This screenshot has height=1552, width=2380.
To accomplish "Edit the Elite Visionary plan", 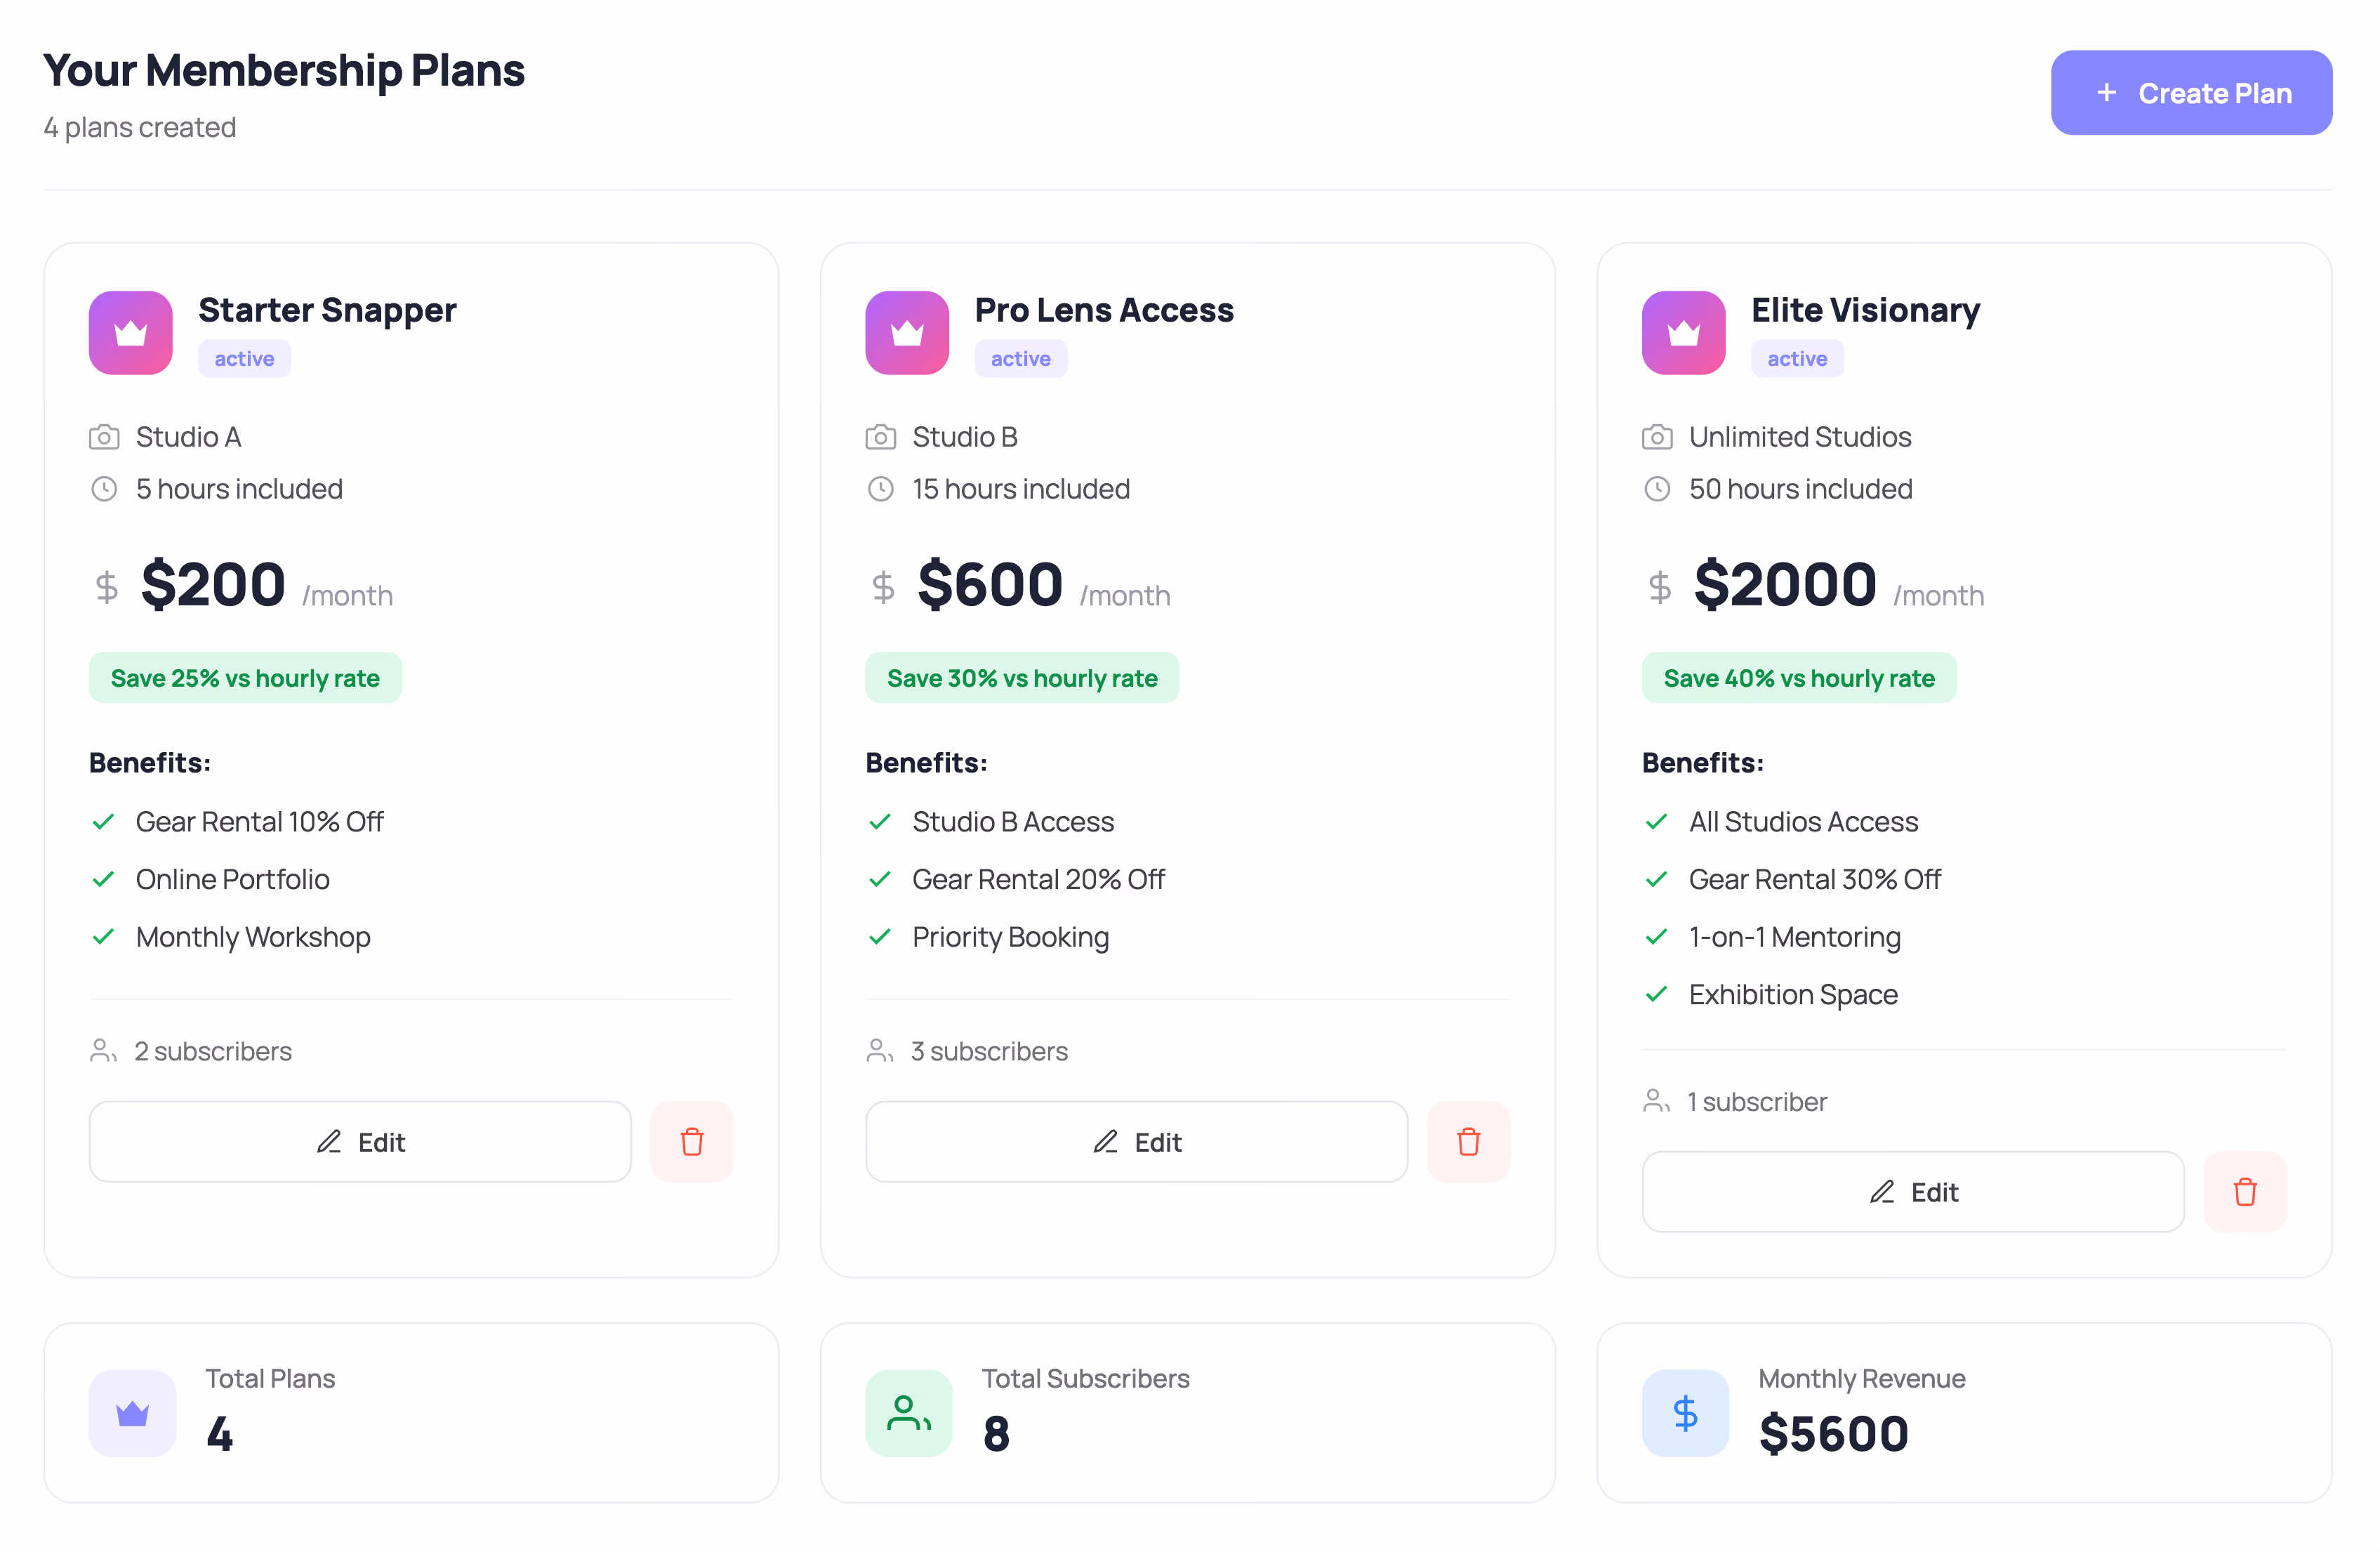I will click(x=1912, y=1191).
